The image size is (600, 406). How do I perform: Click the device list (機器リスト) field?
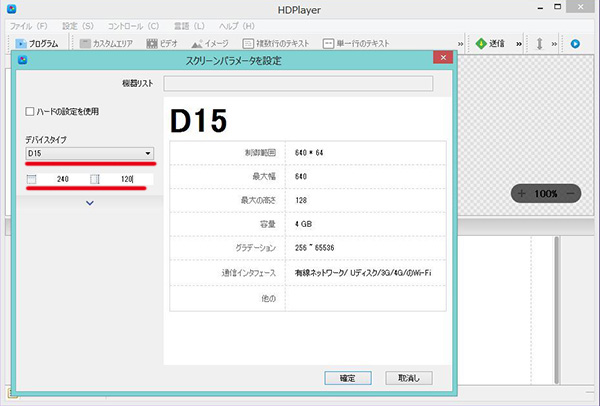298,83
